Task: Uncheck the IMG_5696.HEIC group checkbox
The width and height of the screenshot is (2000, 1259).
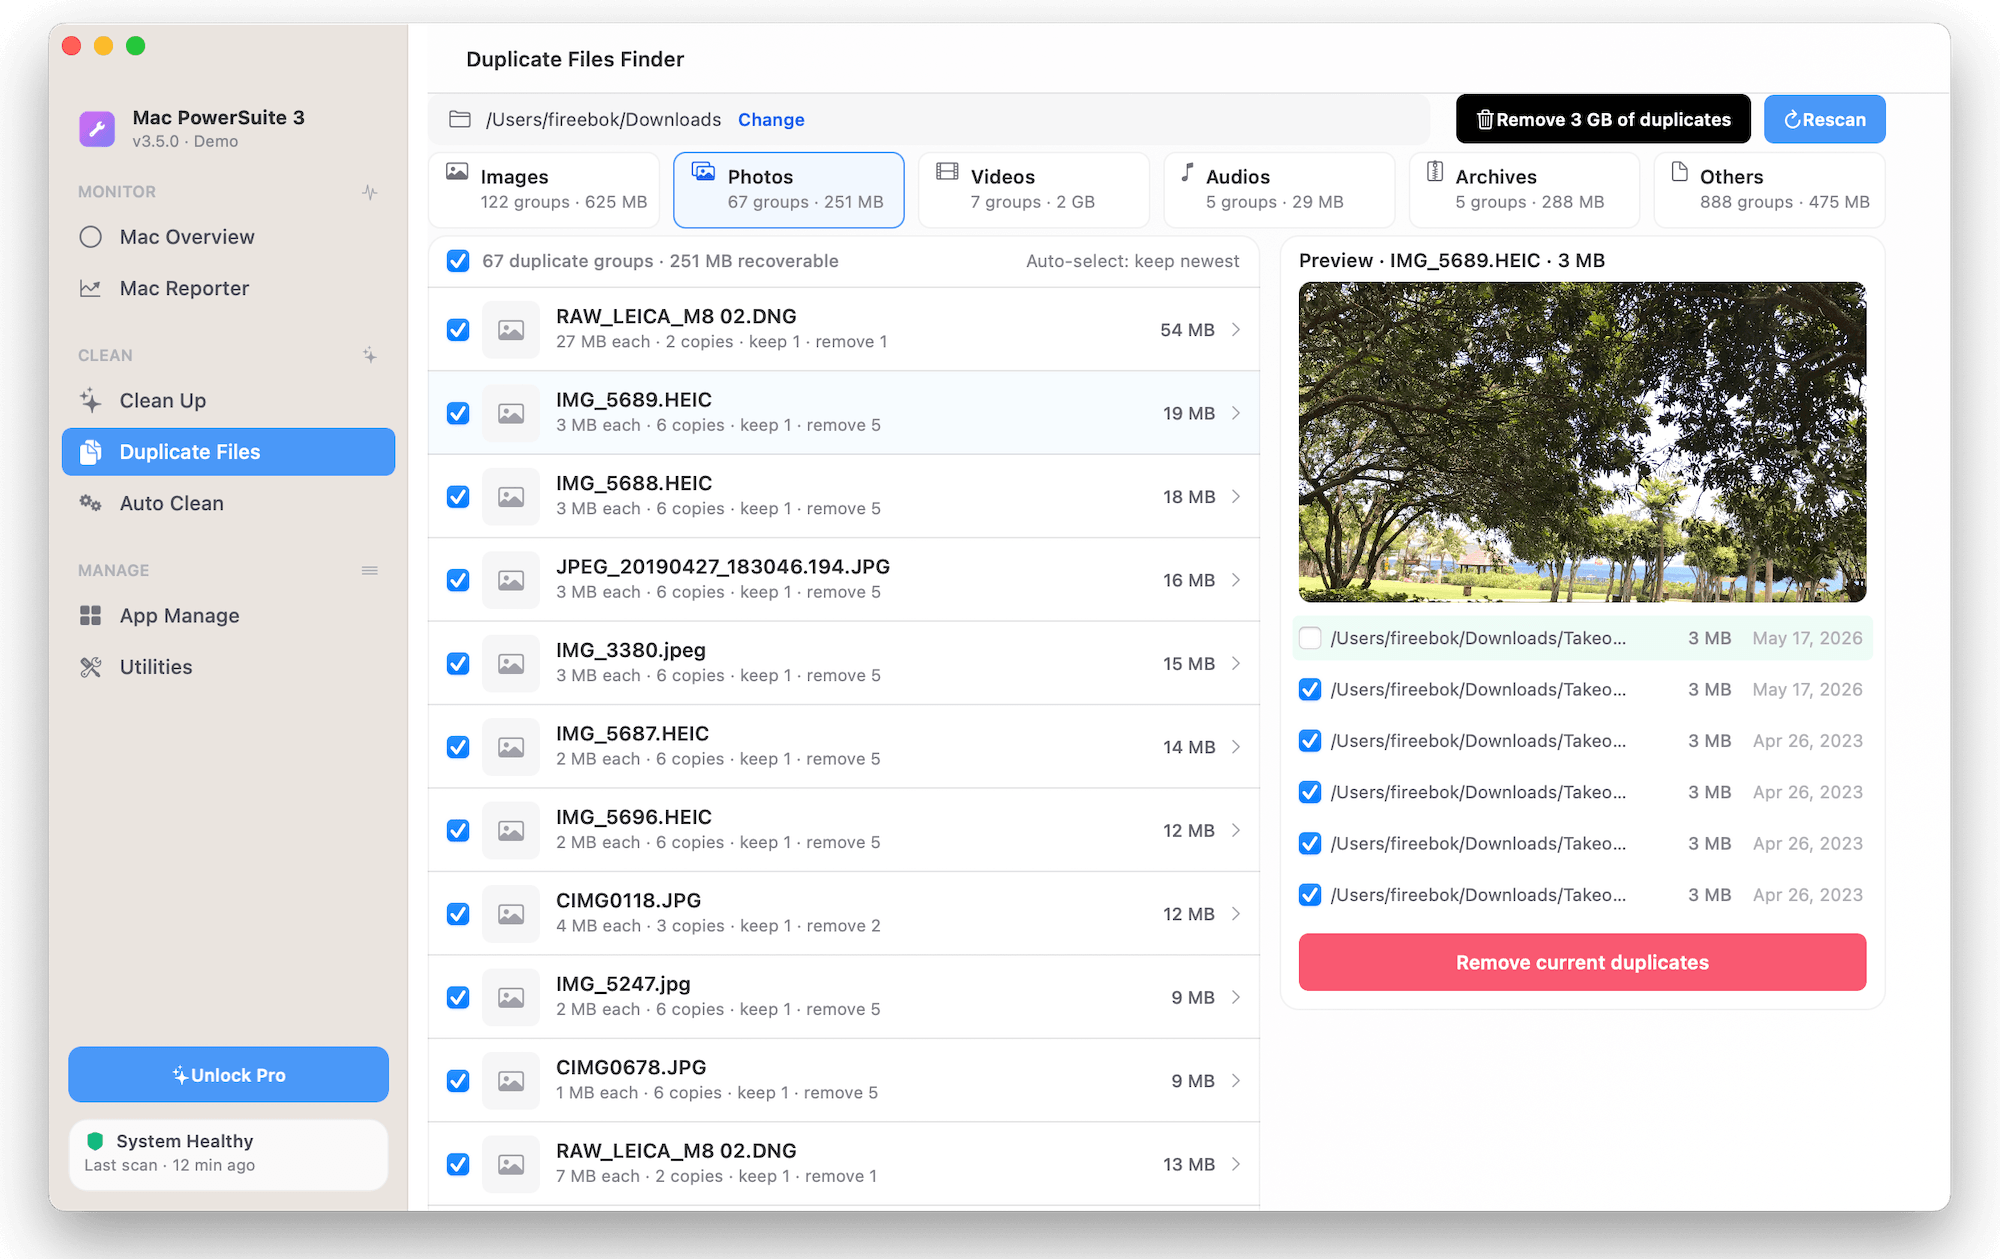Action: click(x=458, y=831)
